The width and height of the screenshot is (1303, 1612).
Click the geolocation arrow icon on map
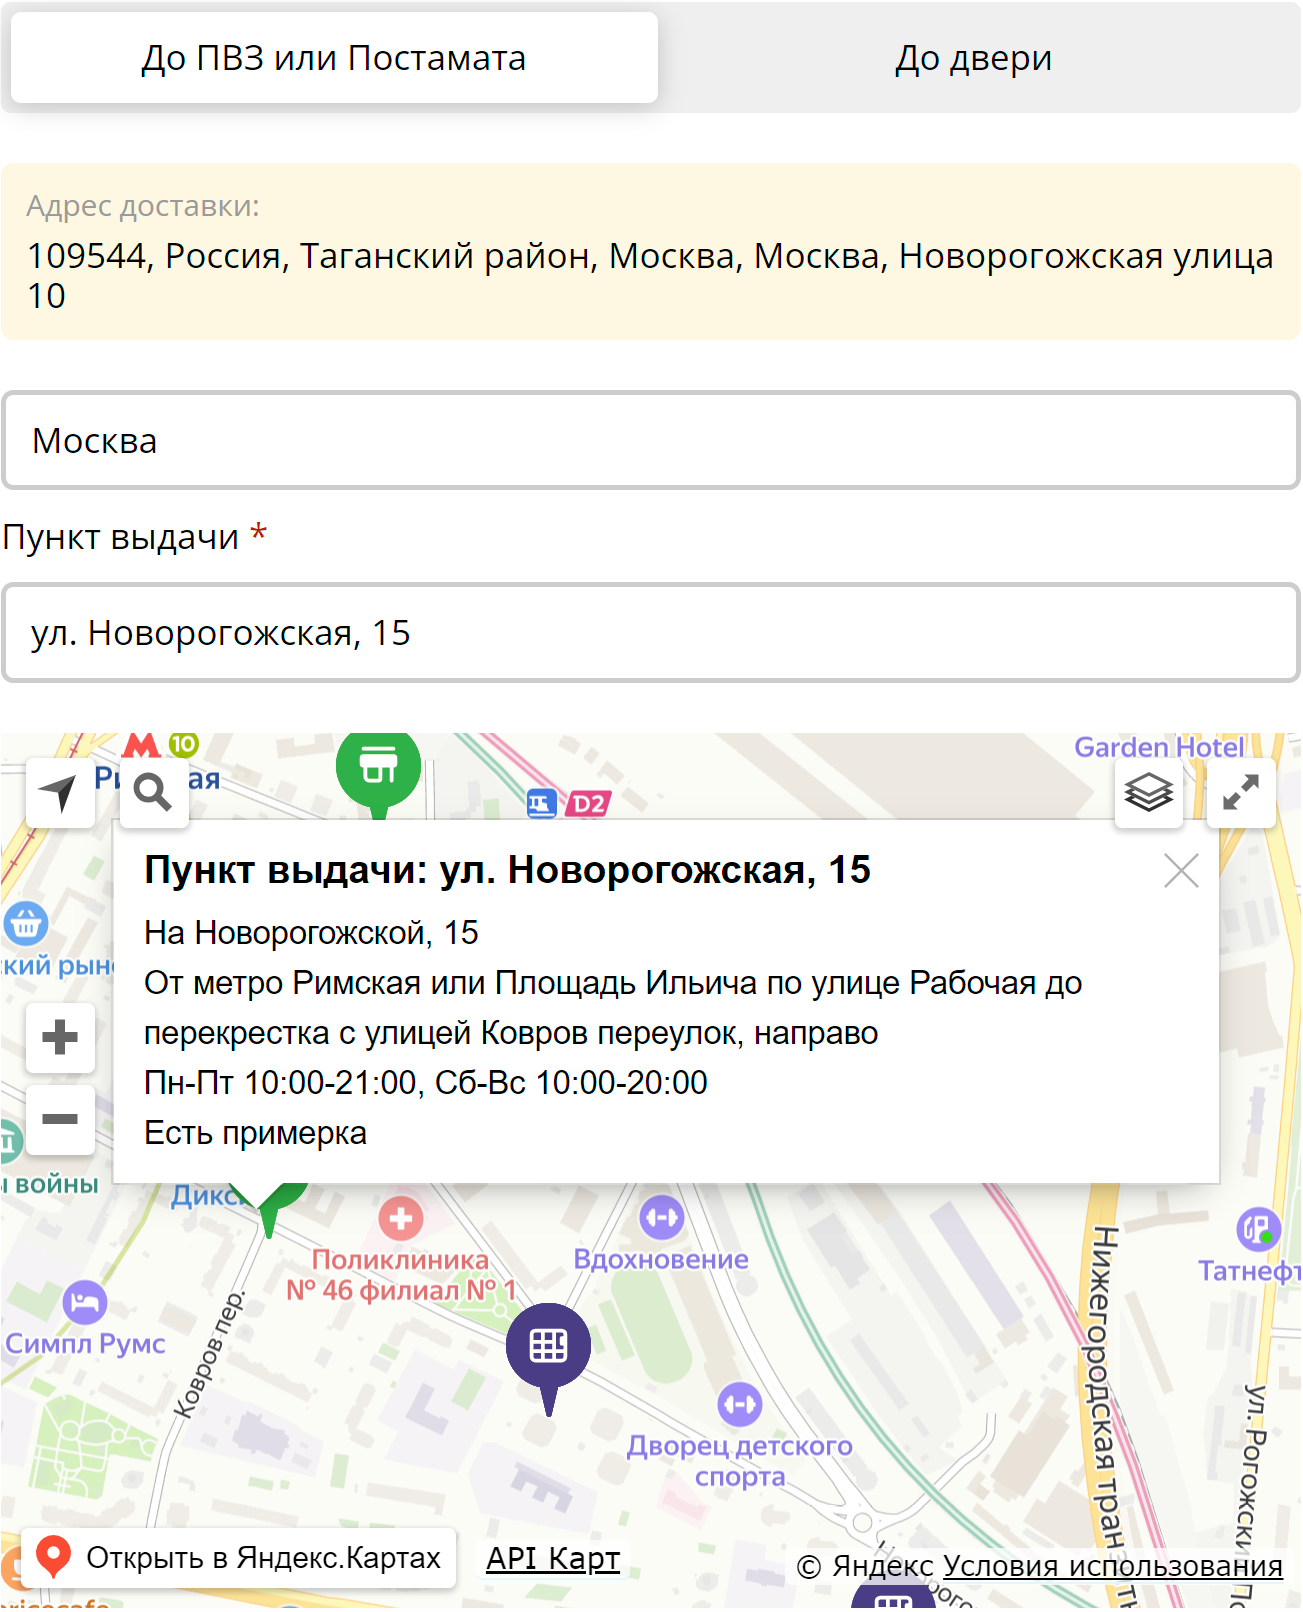[x=60, y=793]
